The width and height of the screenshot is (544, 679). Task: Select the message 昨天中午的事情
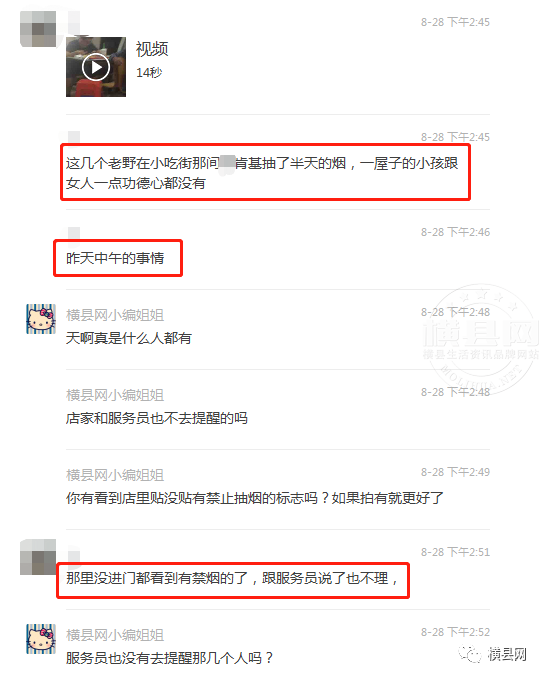point(115,258)
